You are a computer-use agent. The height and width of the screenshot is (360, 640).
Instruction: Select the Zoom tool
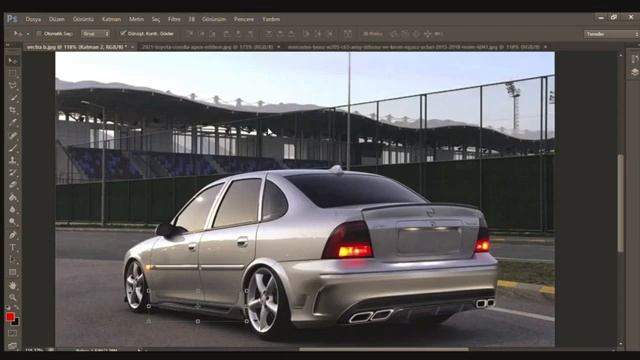tap(13, 298)
